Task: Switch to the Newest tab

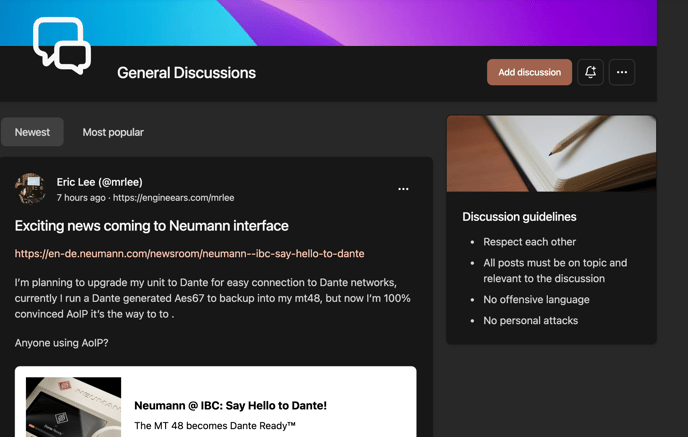Action: (32, 132)
